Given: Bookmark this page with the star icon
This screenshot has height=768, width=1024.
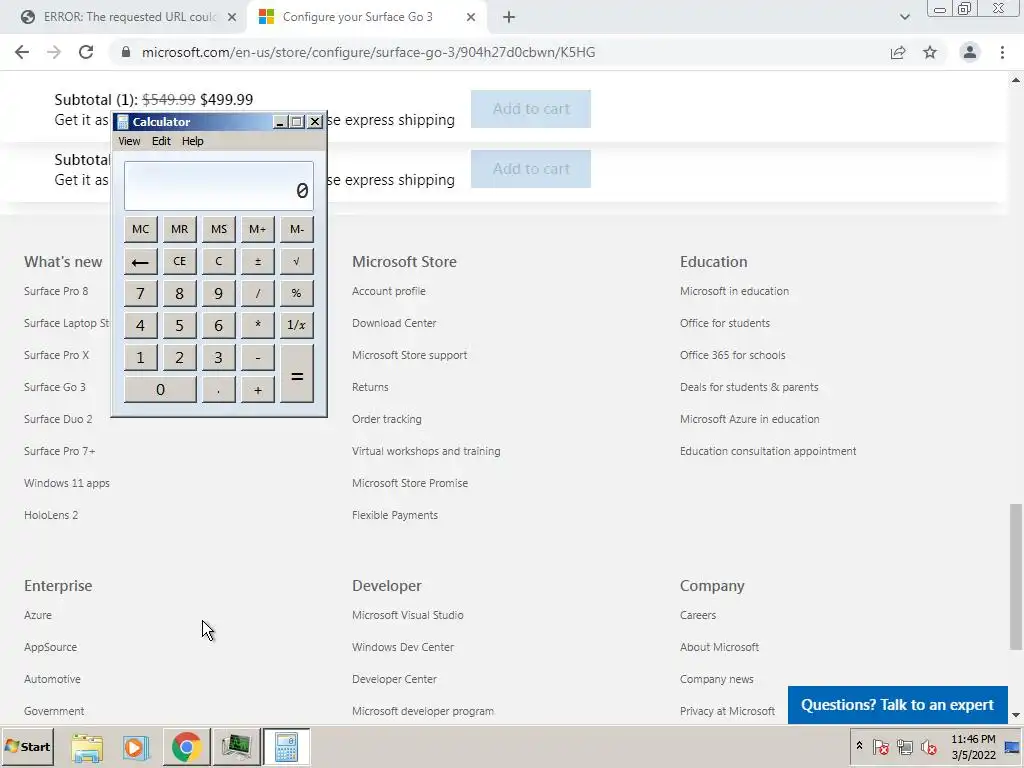Looking at the screenshot, I should [930, 52].
